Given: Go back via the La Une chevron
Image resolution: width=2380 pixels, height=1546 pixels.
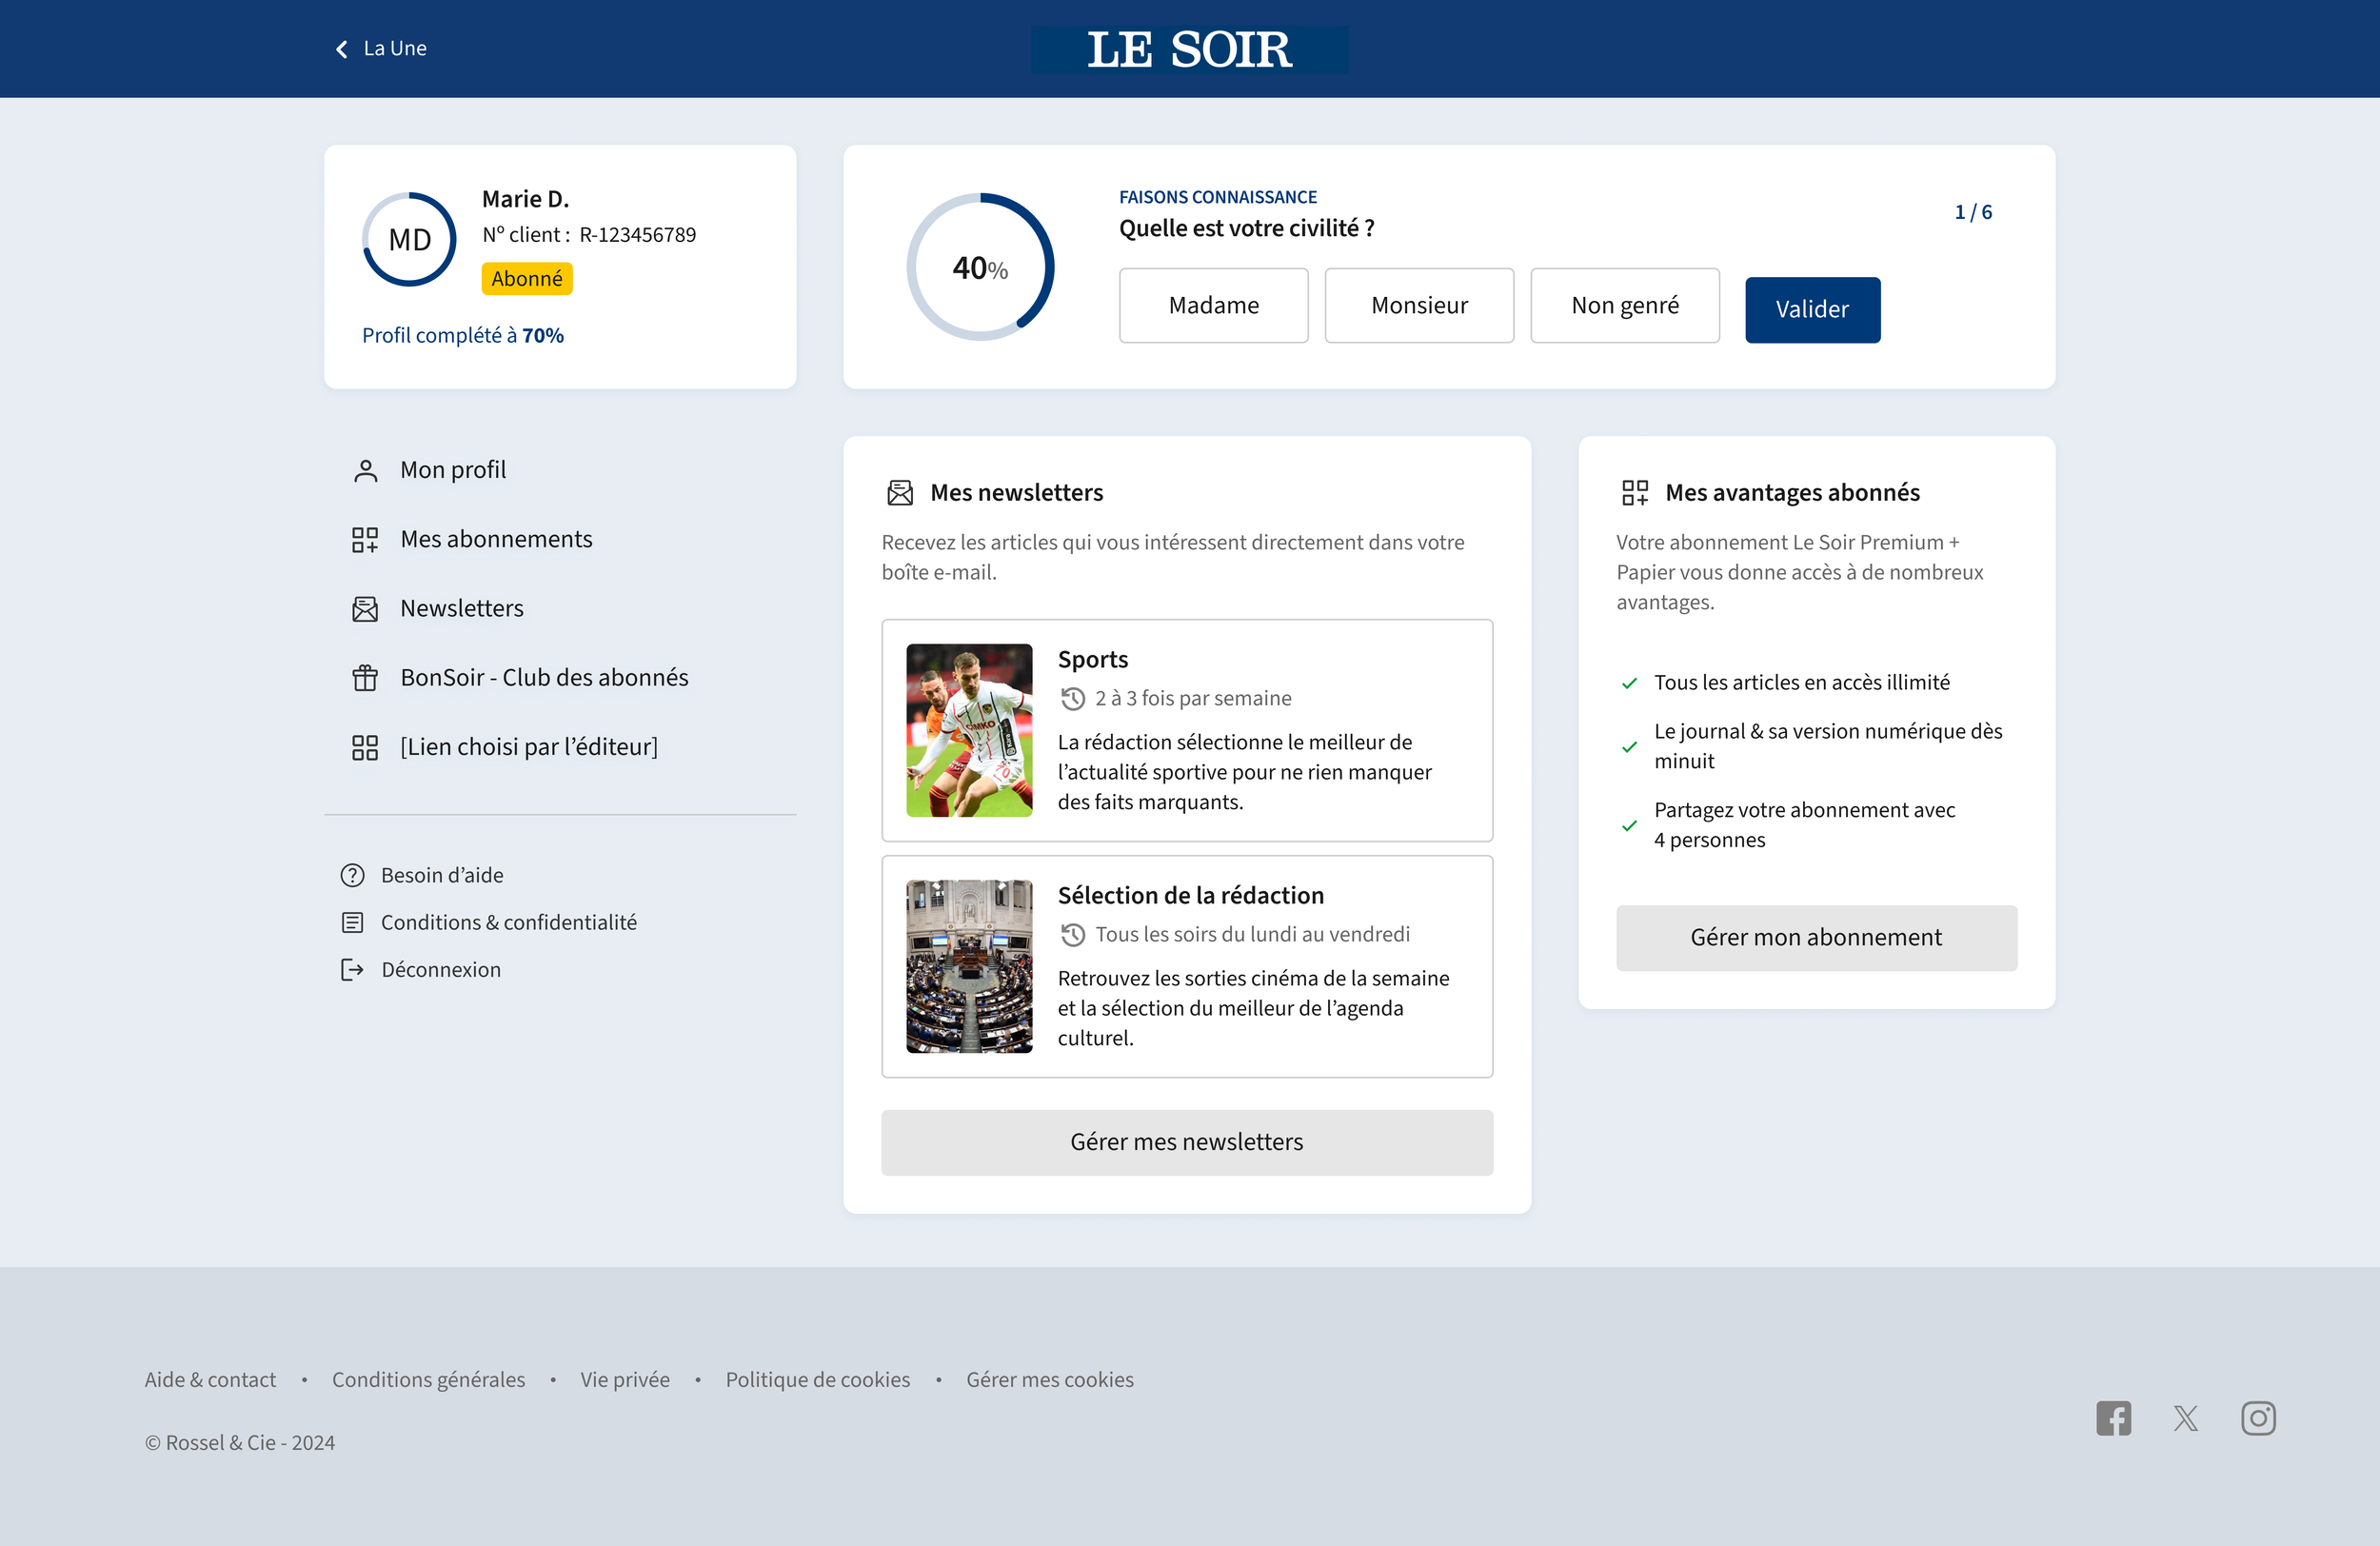Looking at the screenshot, I should point(342,49).
